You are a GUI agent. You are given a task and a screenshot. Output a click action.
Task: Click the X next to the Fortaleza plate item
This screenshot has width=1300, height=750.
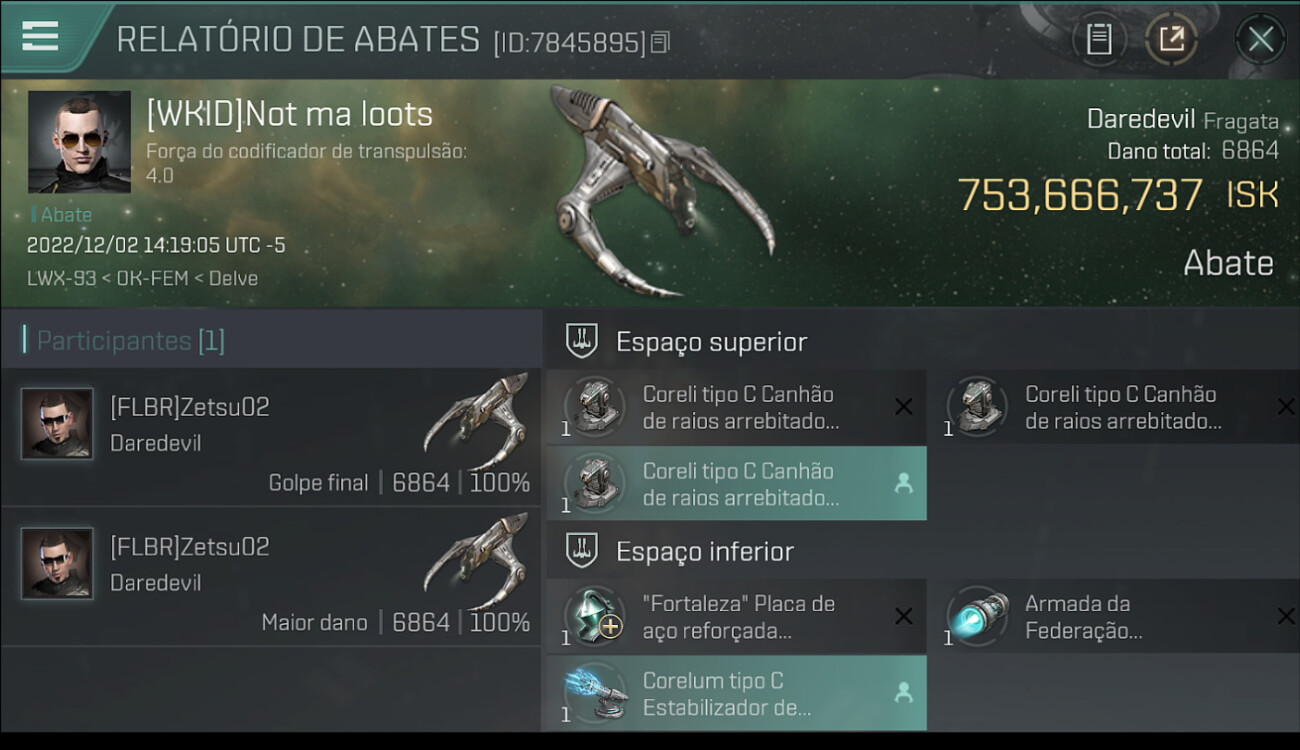(x=903, y=616)
